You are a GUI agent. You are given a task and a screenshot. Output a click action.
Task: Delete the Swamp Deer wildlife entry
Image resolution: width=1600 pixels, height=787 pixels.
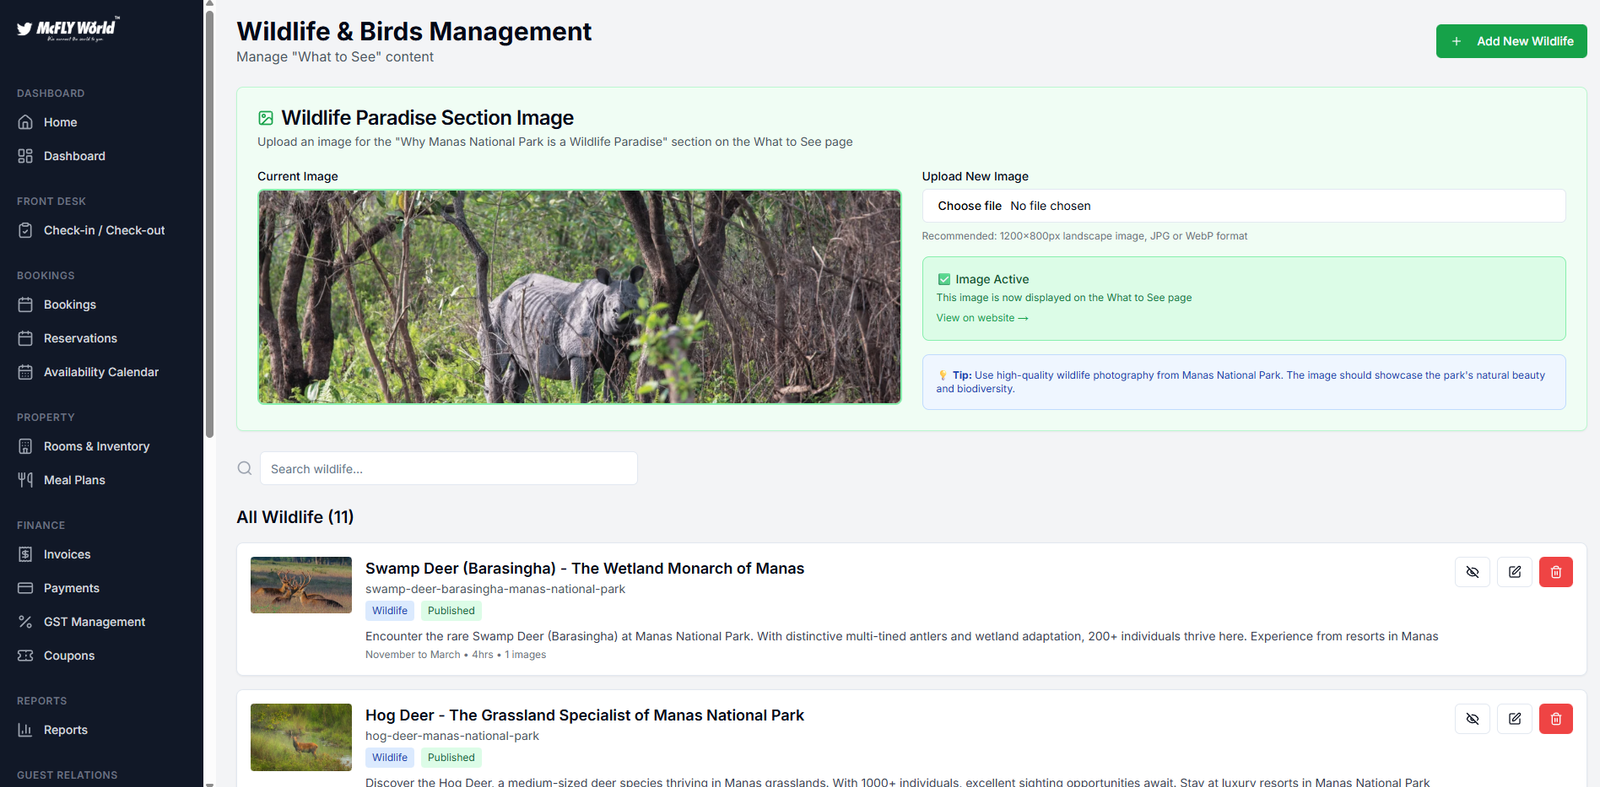pyautogui.click(x=1555, y=572)
